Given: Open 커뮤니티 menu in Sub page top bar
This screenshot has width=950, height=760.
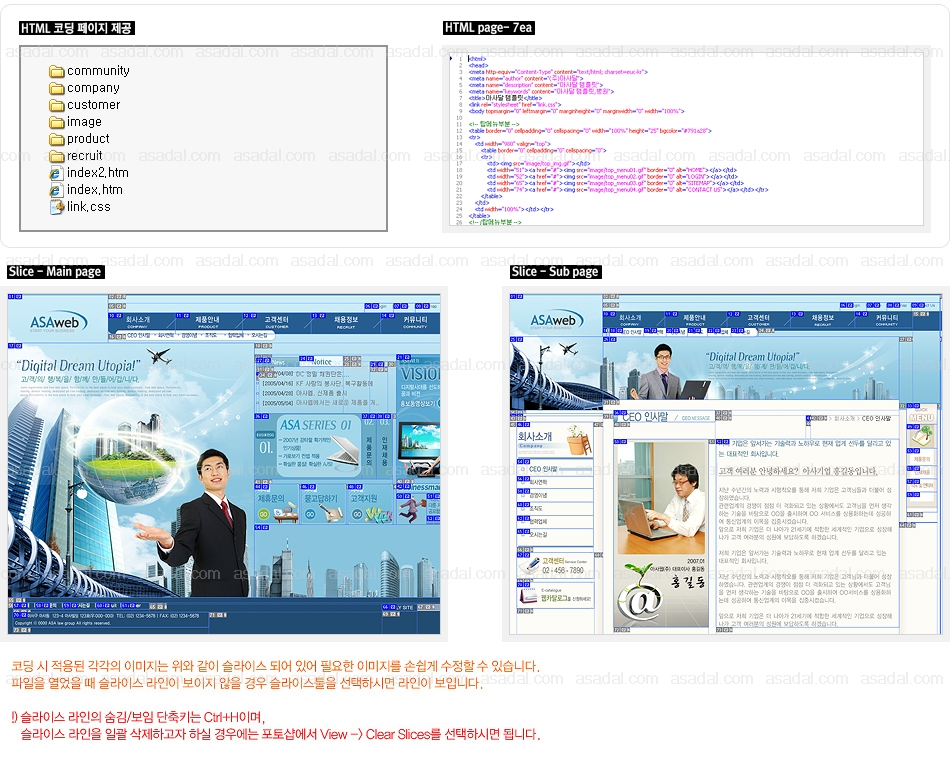Looking at the screenshot, I should [x=887, y=319].
